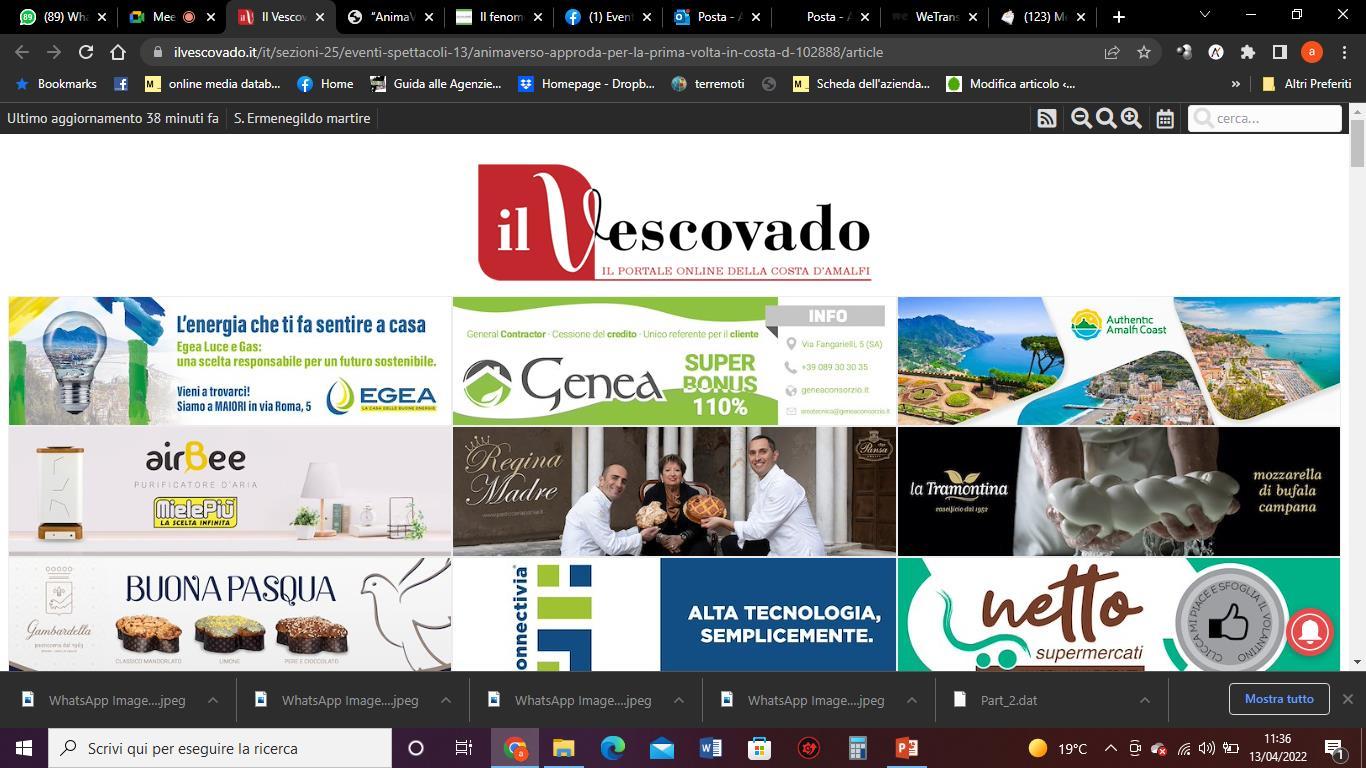Open the Genea Super Bonus 110% banner
1366x768 pixels.
tap(674, 361)
